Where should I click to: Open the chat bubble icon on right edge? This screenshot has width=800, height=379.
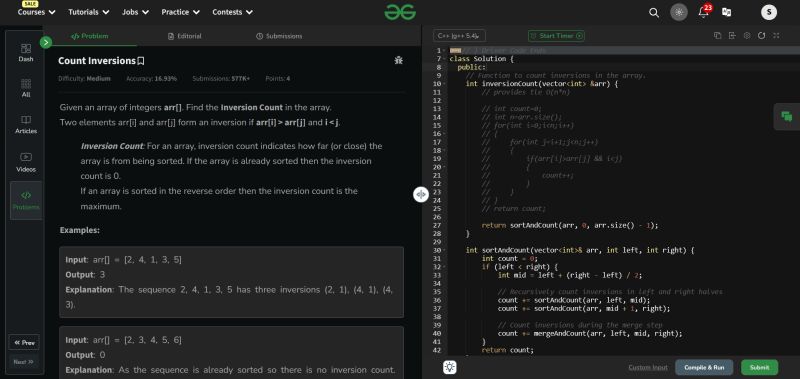(x=787, y=116)
